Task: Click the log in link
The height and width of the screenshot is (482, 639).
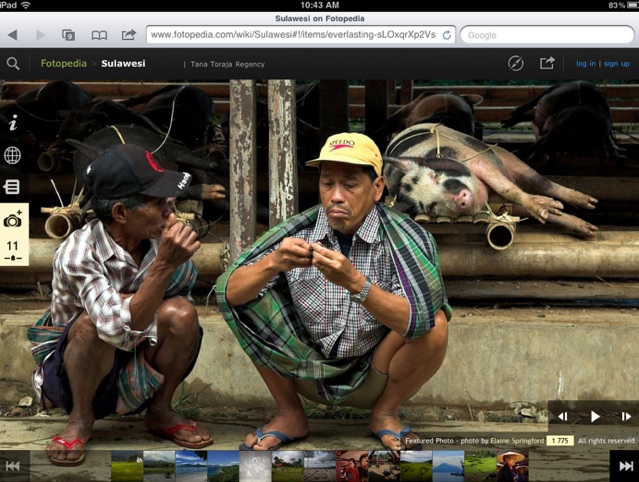Action: click(x=586, y=64)
